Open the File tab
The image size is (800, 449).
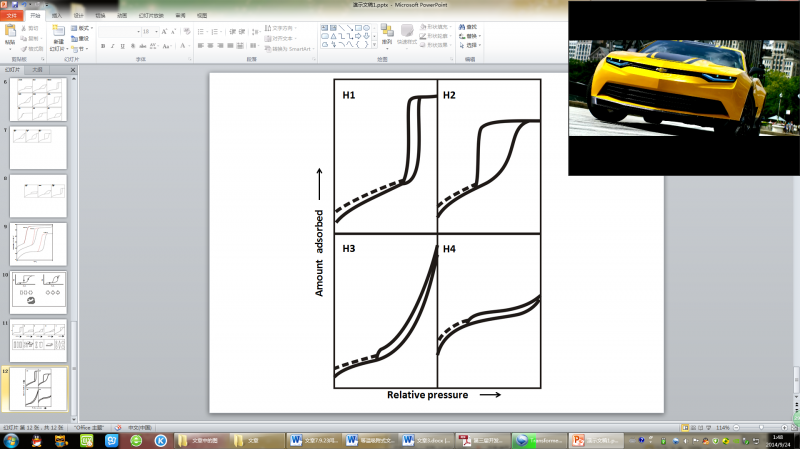coord(12,16)
